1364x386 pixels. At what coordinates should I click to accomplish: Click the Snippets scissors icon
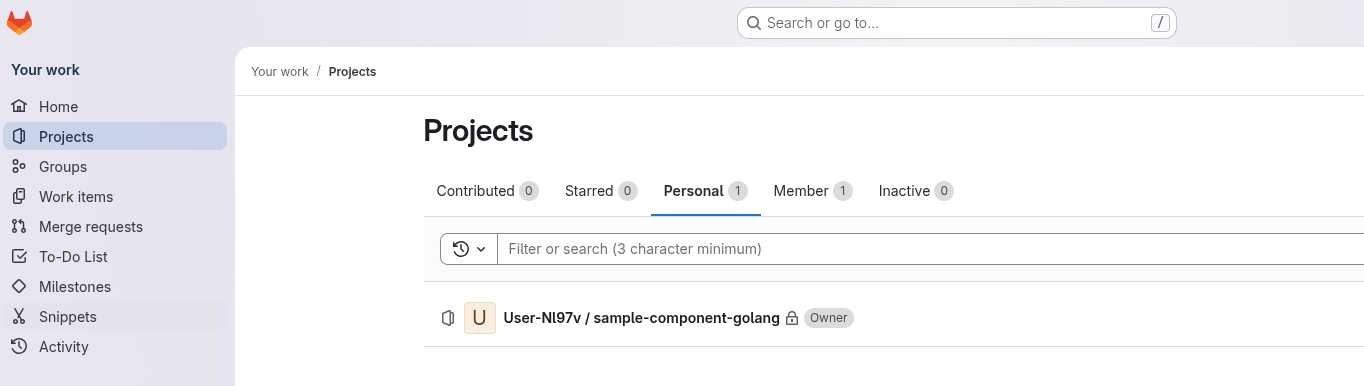[19, 316]
